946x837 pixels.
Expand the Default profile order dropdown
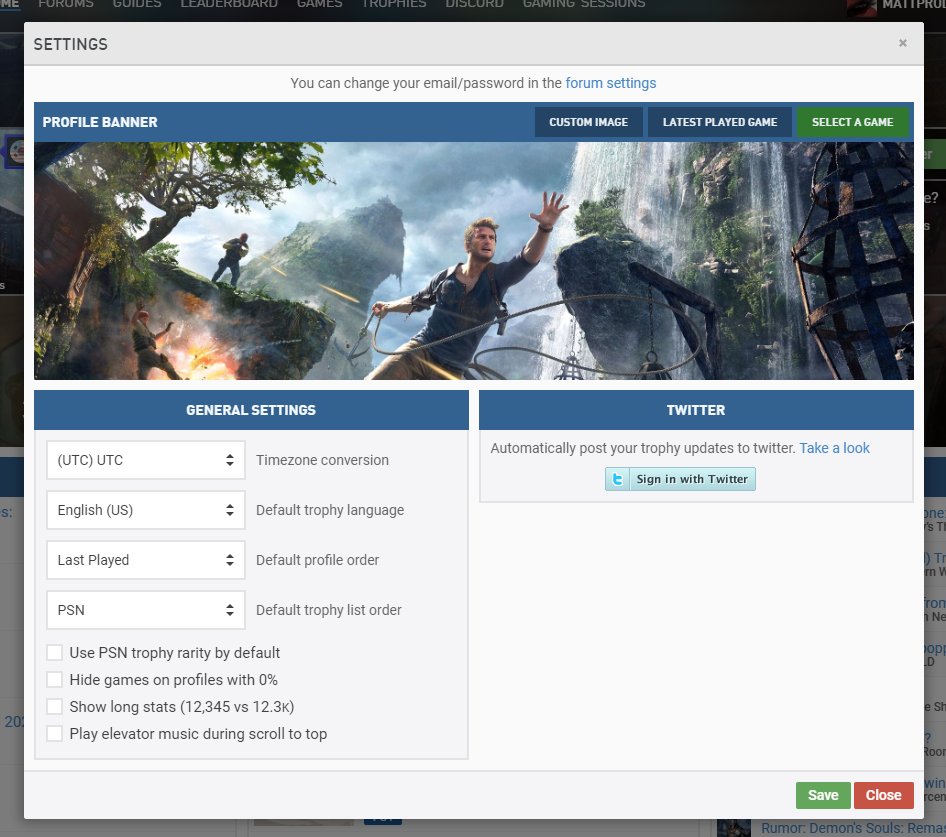pyautogui.click(x=146, y=560)
